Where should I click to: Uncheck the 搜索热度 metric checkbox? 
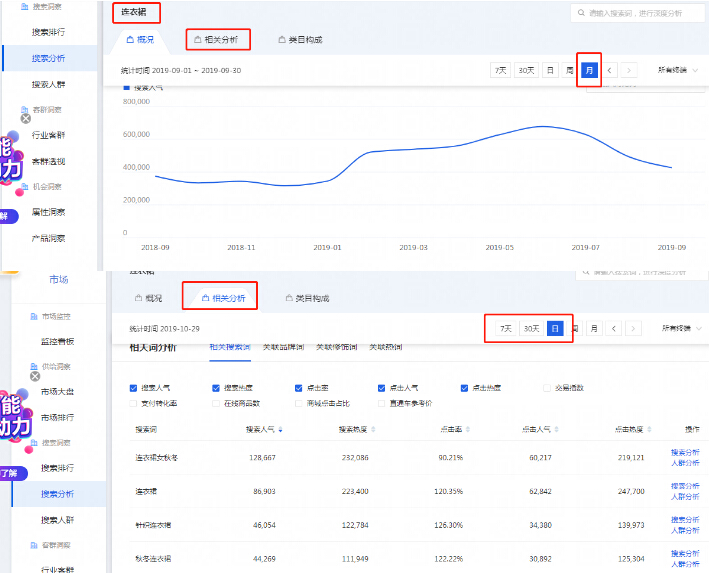coord(217,388)
